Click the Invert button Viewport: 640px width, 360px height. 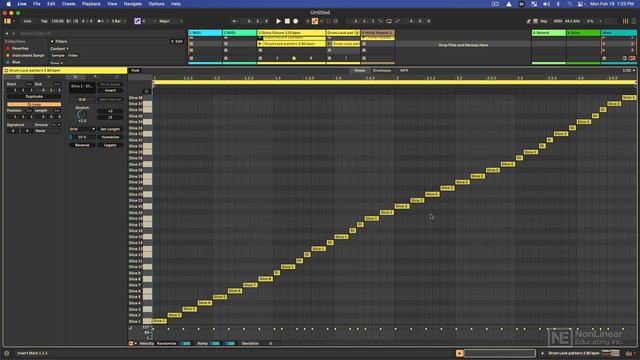(x=110, y=90)
